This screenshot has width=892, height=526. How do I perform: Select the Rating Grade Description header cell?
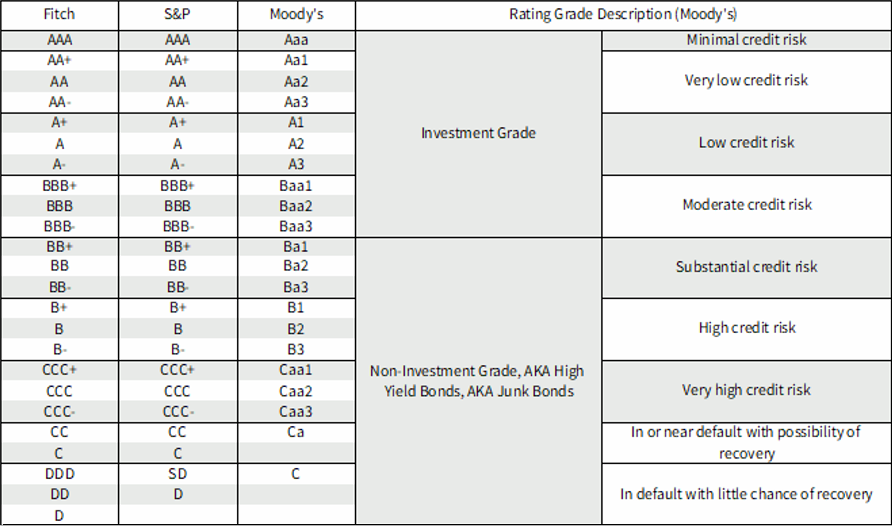[623, 15]
